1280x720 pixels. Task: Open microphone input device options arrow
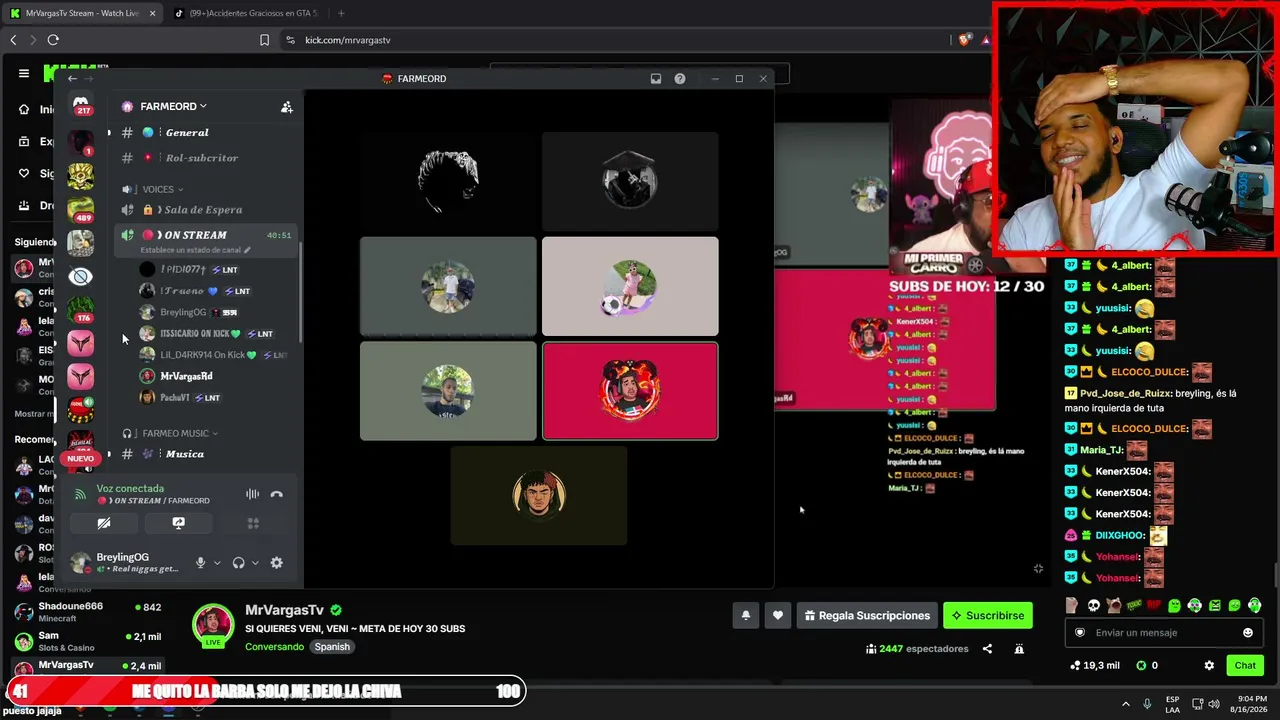(217, 563)
